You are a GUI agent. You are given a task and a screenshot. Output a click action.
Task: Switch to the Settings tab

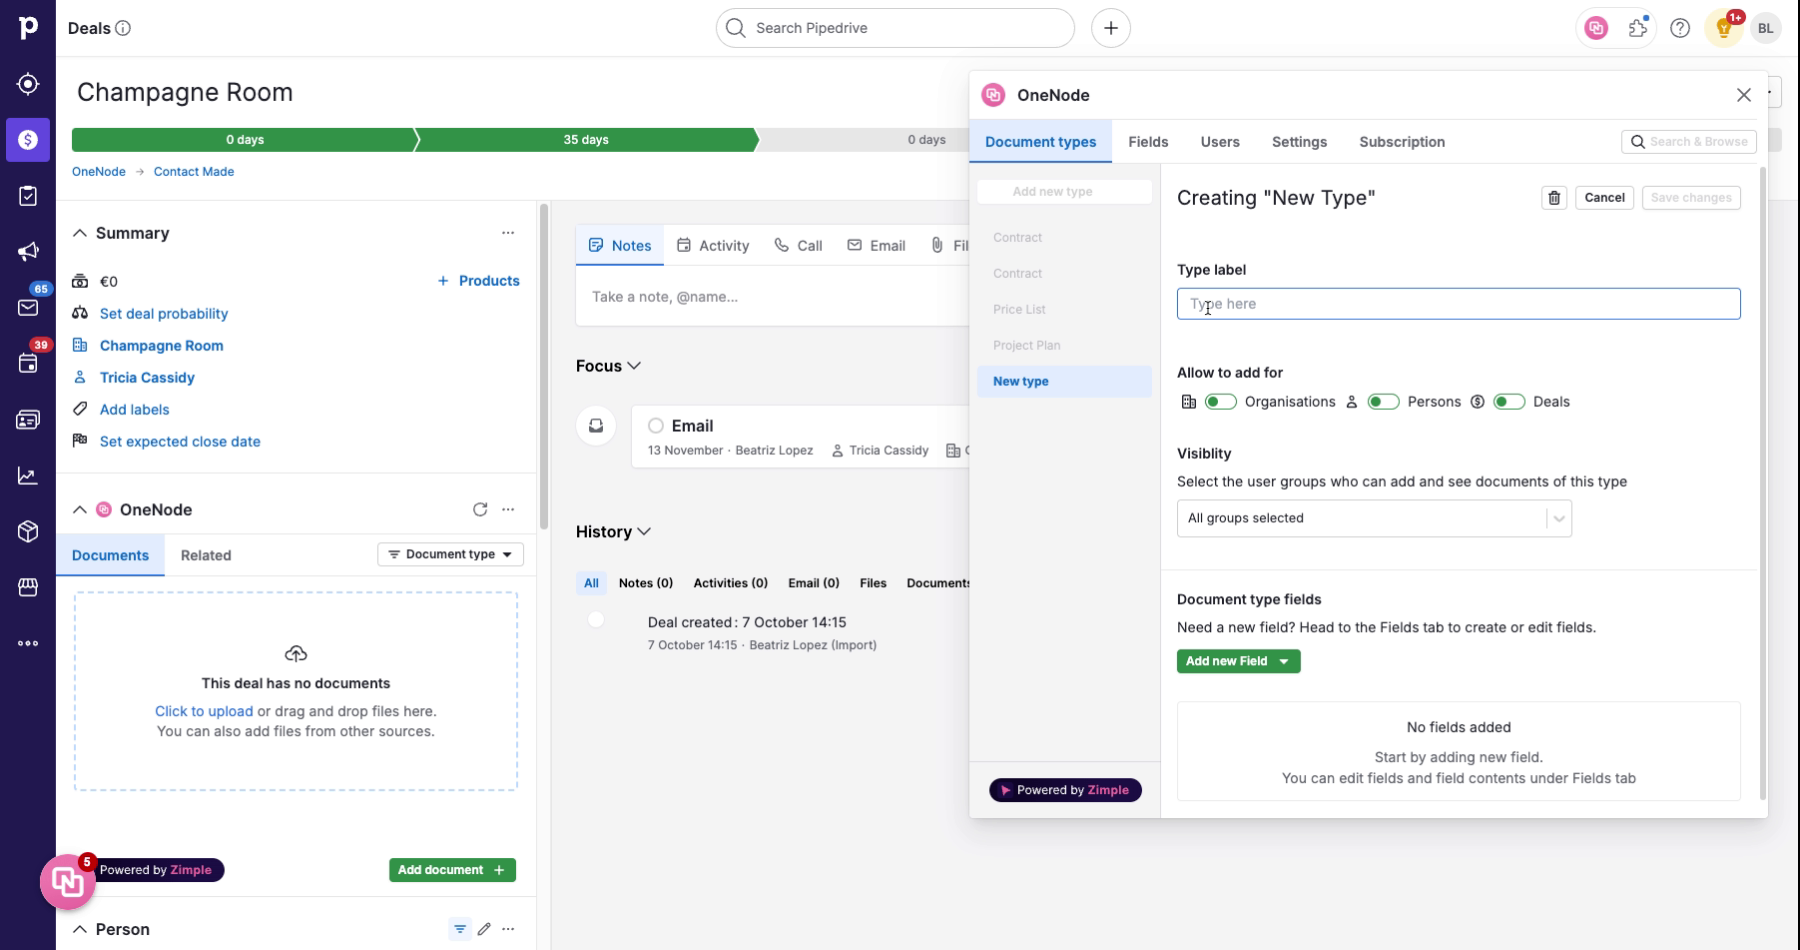coord(1299,142)
